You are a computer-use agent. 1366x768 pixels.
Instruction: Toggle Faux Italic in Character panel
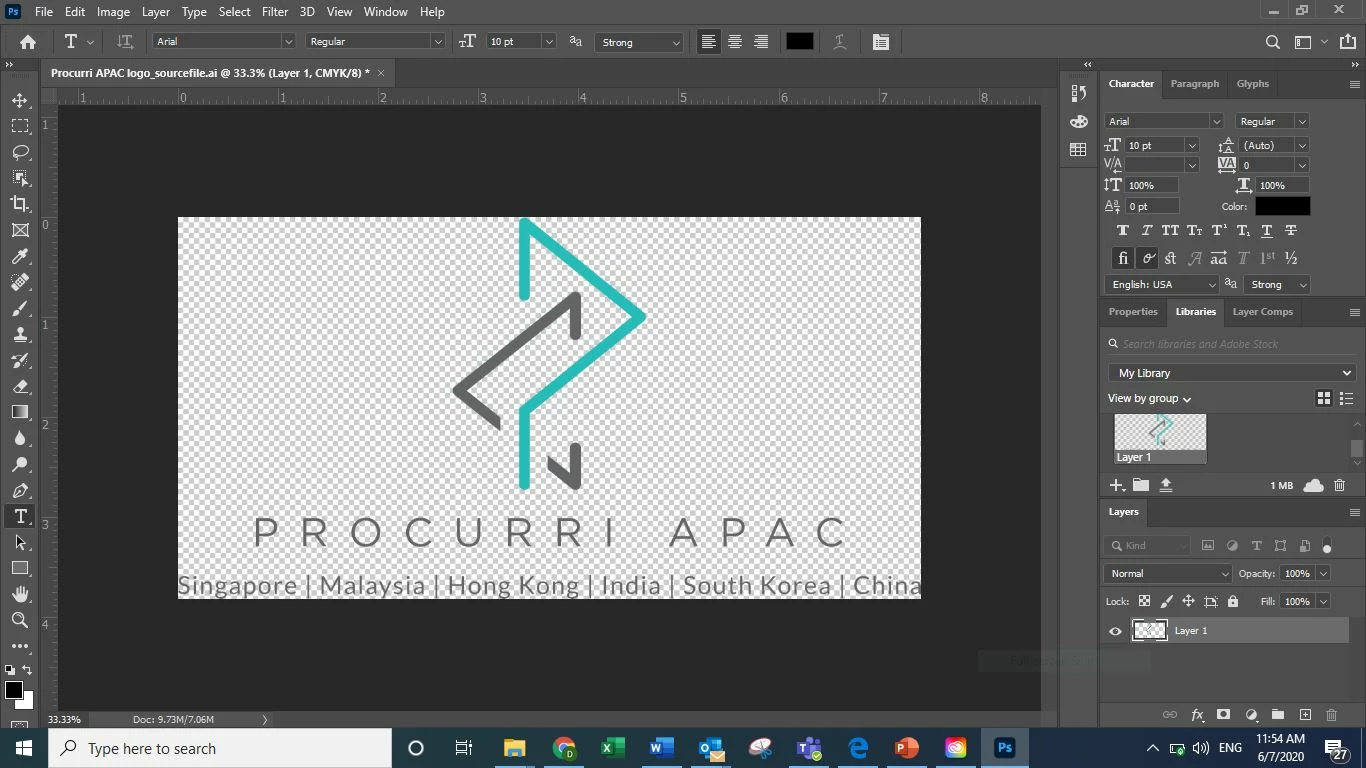click(x=1146, y=231)
